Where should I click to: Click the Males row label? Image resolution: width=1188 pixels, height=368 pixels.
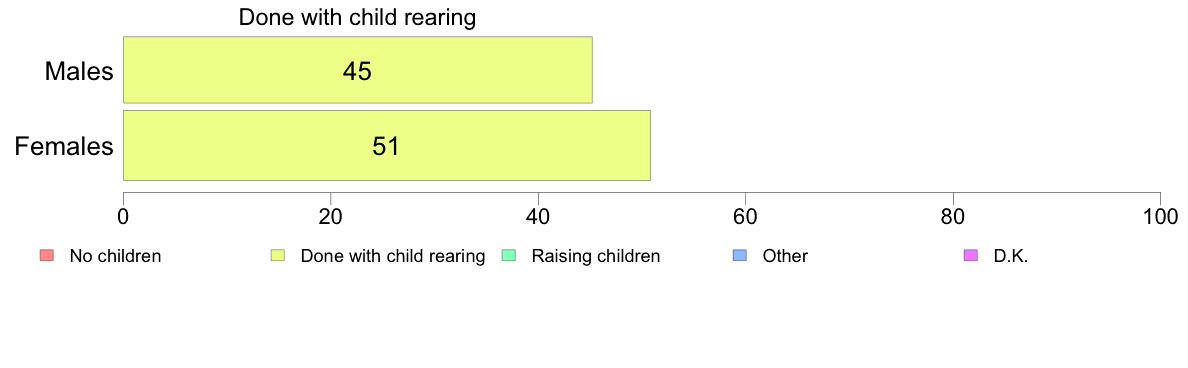(79, 71)
